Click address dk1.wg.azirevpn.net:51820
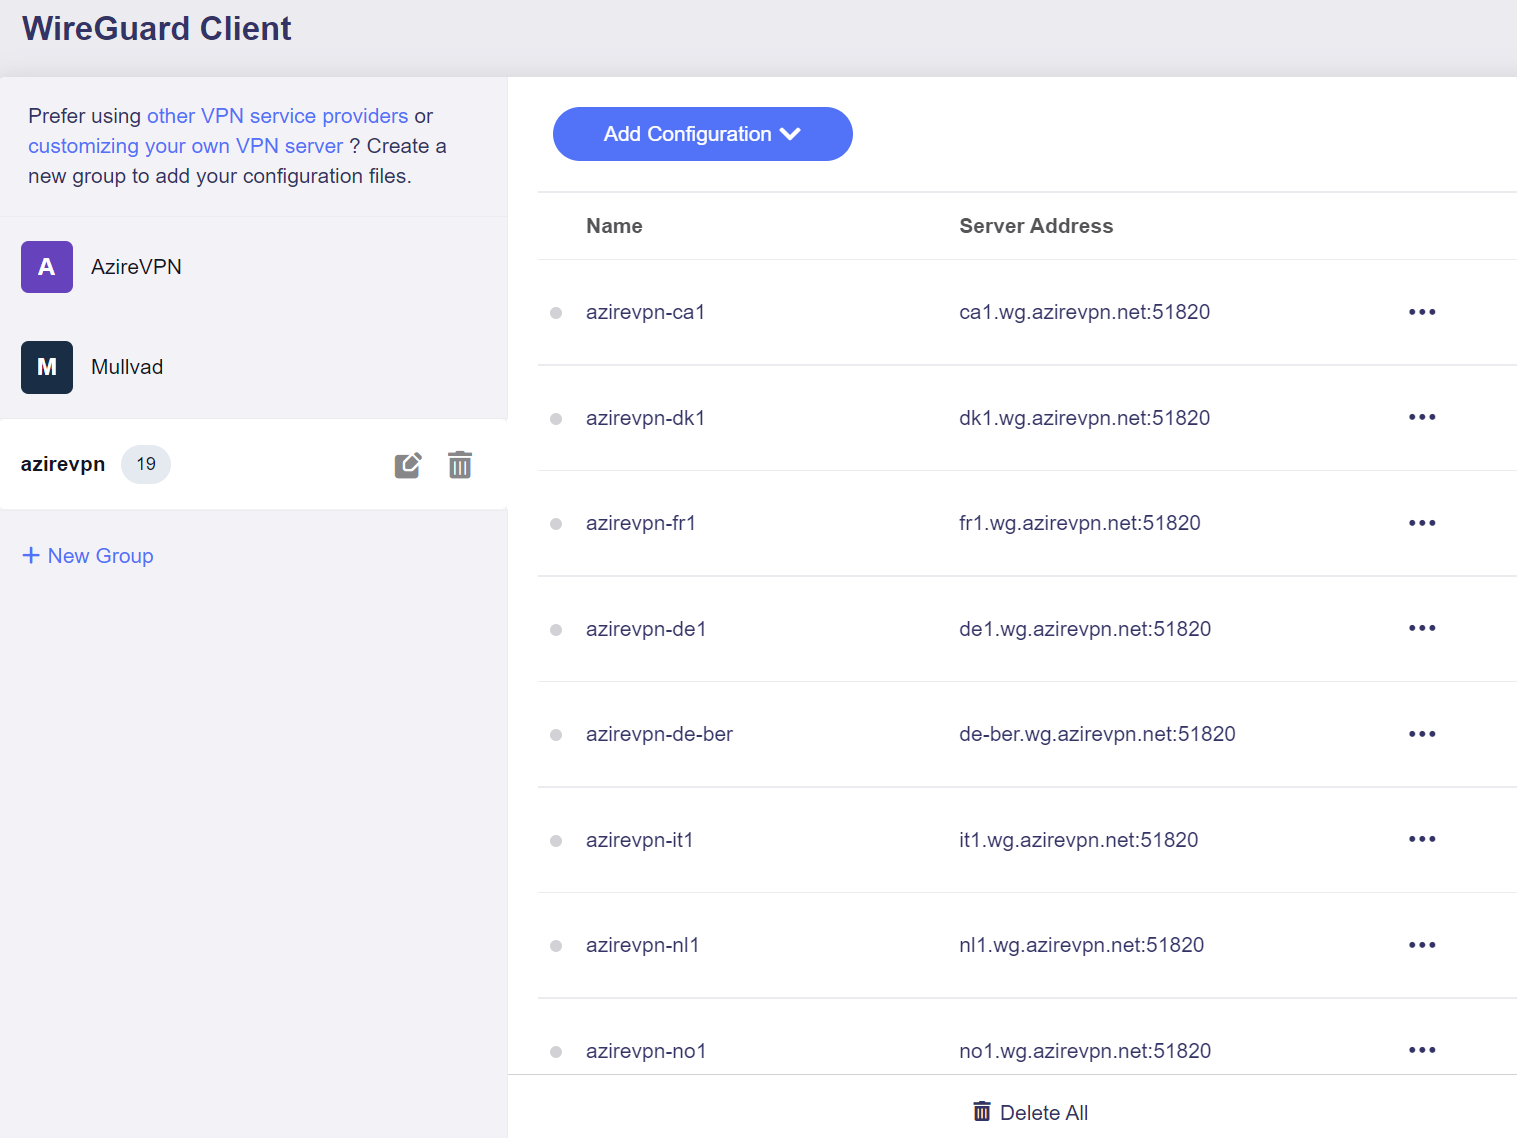 1084,418
